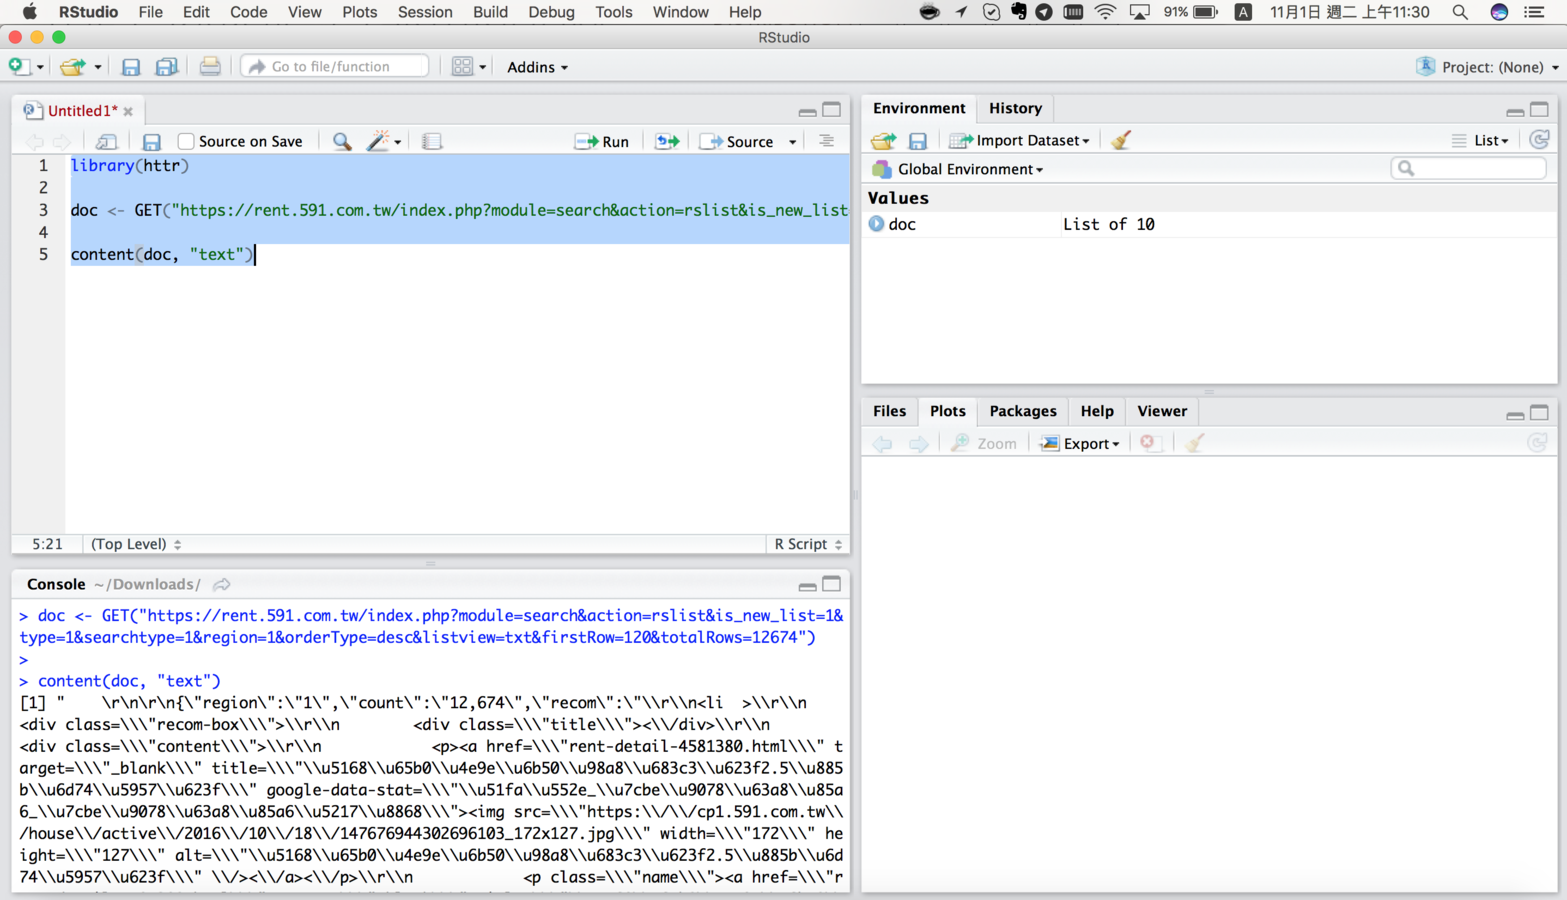The width and height of the screenshot is (1567, 900).
Task: Open workspace panes layout grid icon
Action: (x=462, y=66)
